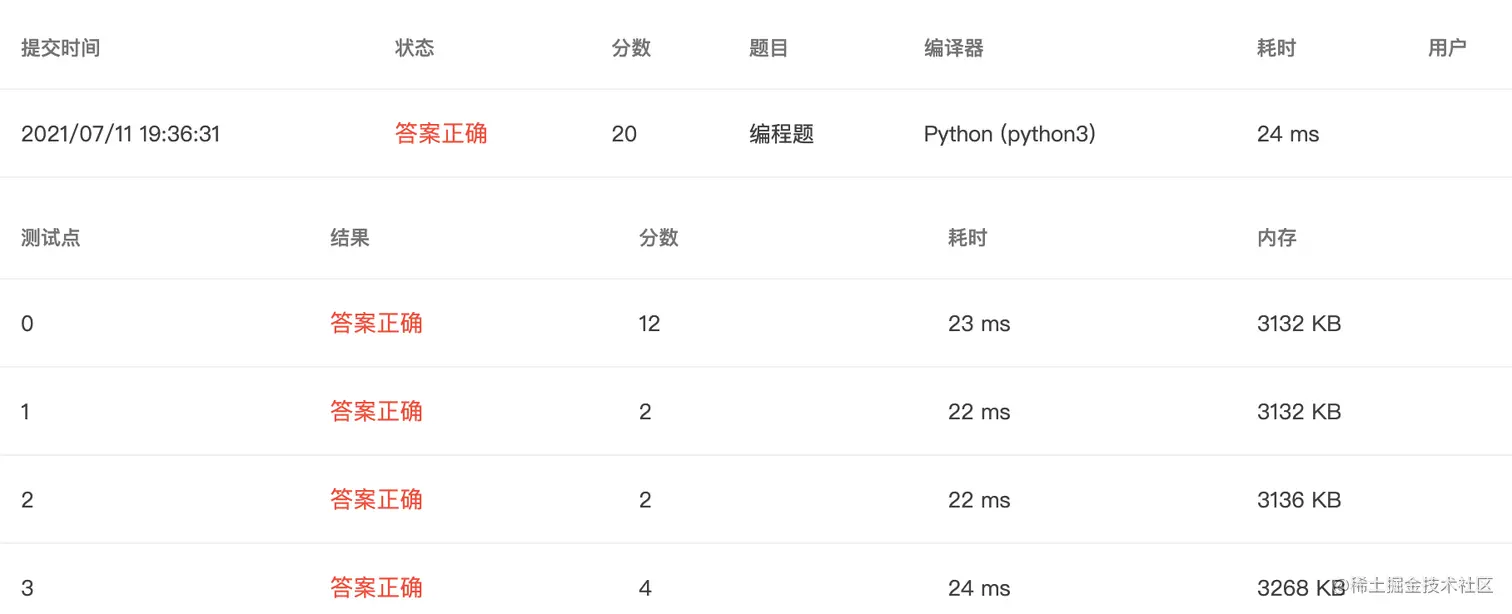This screenshot has width=1512, height=614.
Task: Click 答案正确 result for test point 3
Action: pyautogui.click(x=376, y=587)
